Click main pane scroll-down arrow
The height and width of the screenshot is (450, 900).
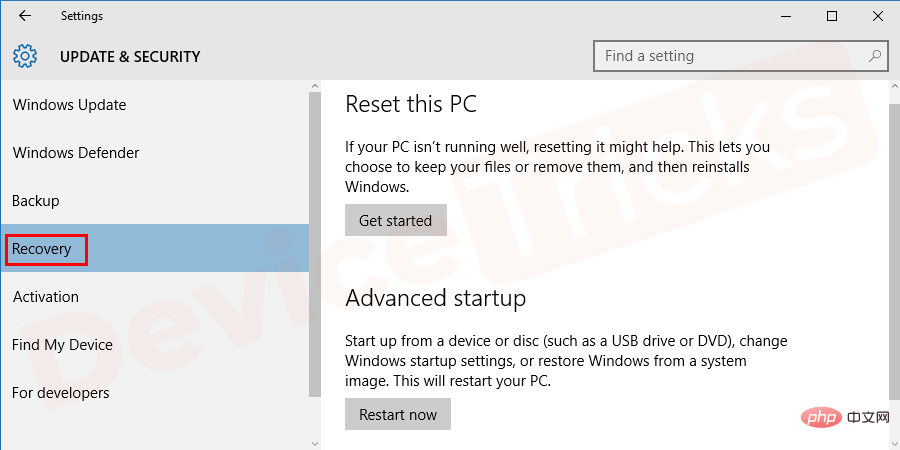pos(894,443)
